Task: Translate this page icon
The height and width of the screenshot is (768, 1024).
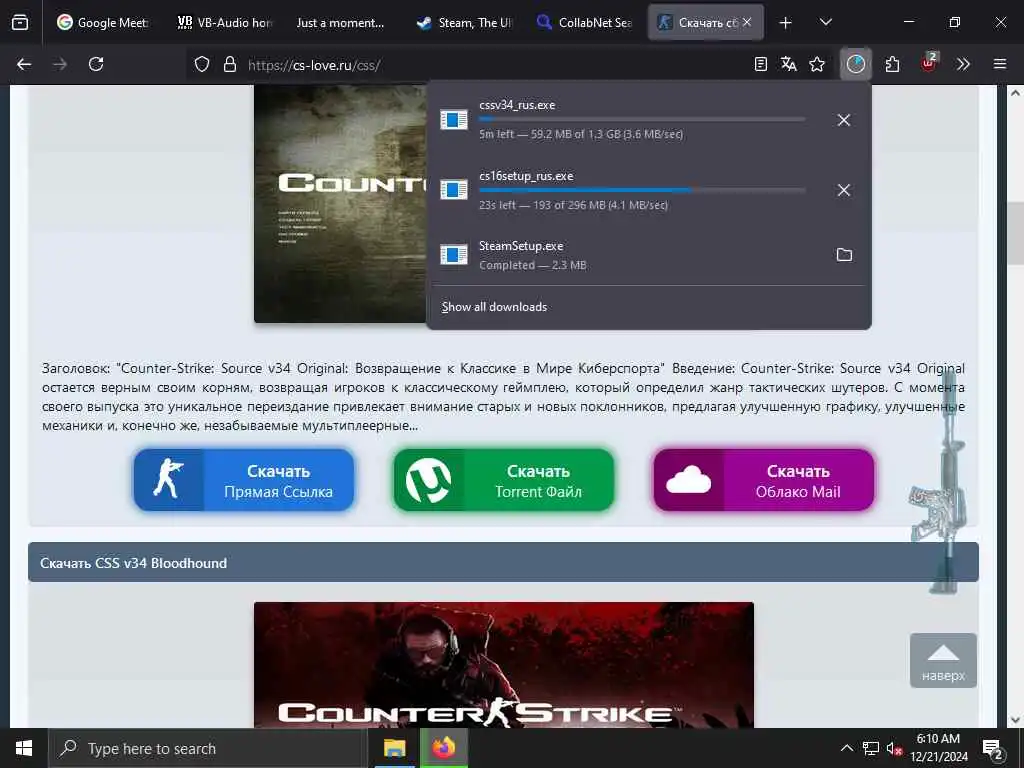Action: 788,64
